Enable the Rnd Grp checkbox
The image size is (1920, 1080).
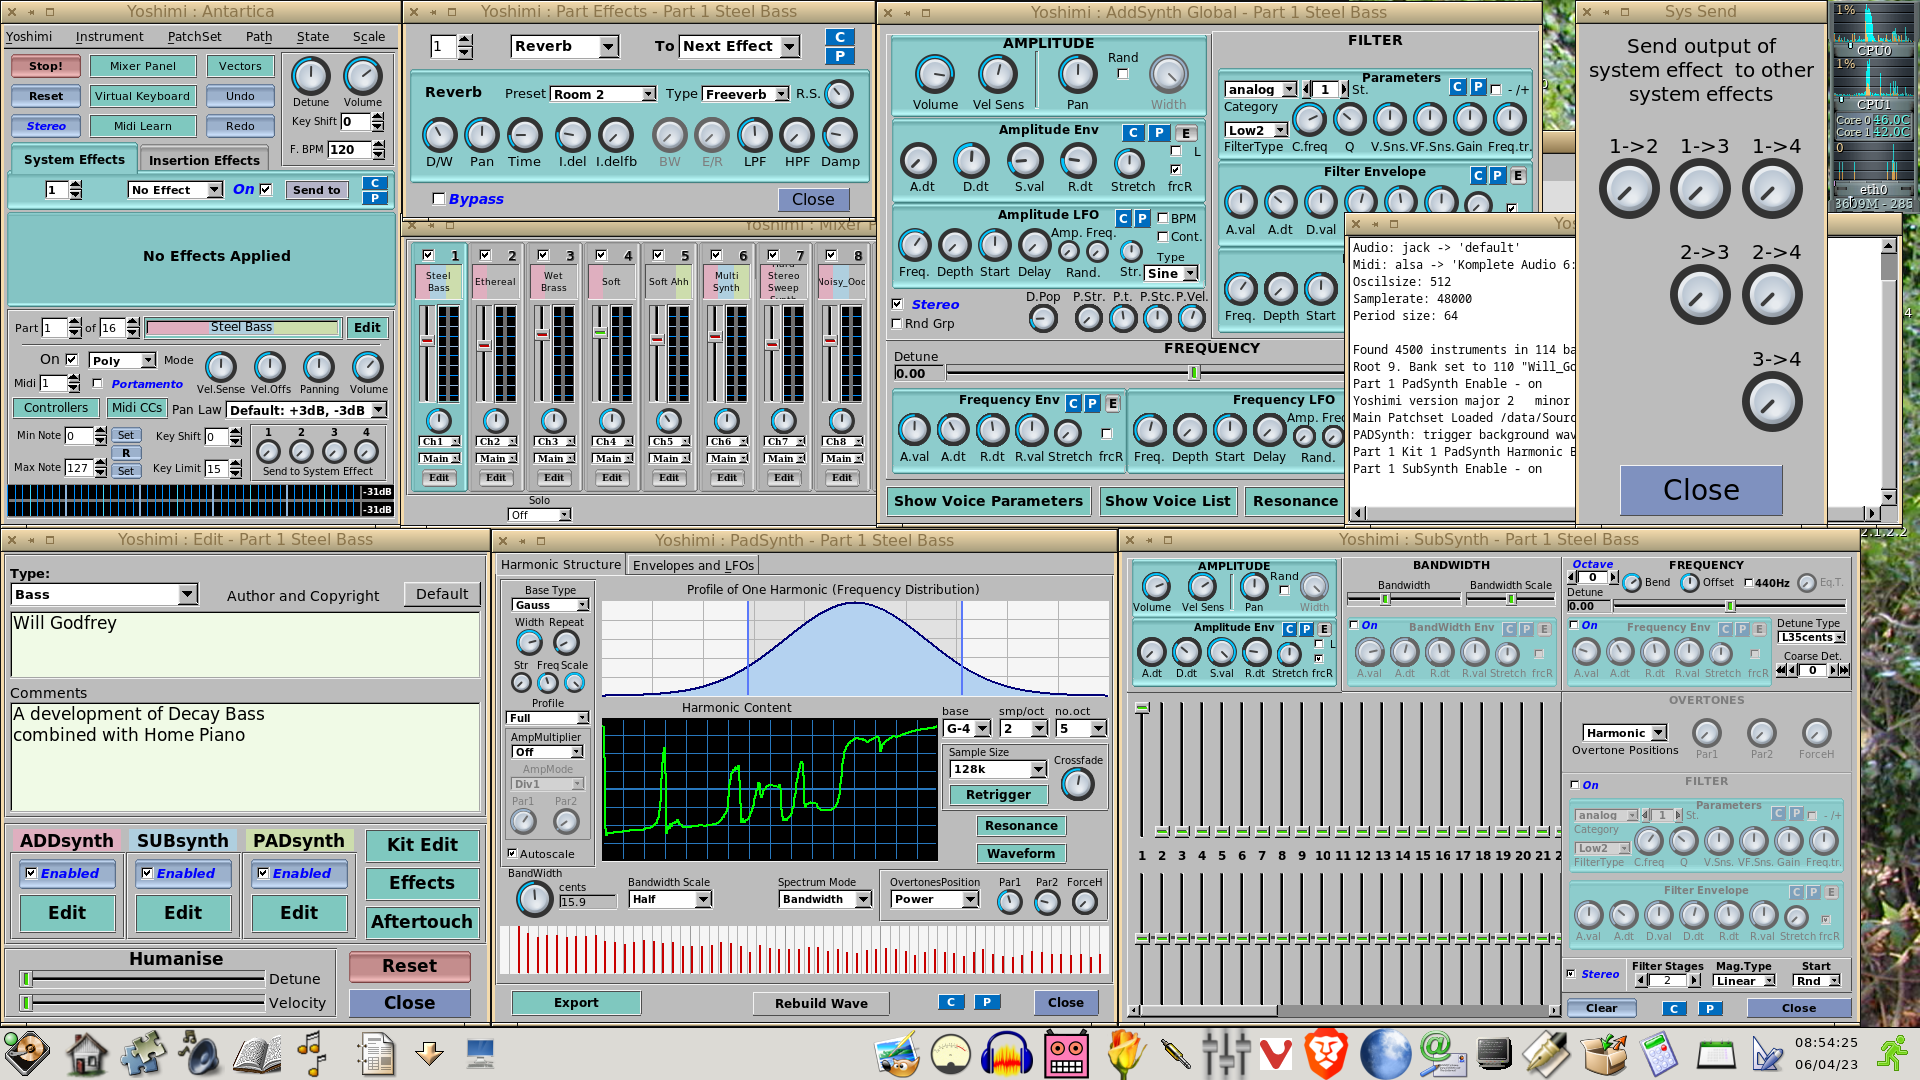pyautogui.click(x=897, y=324)
